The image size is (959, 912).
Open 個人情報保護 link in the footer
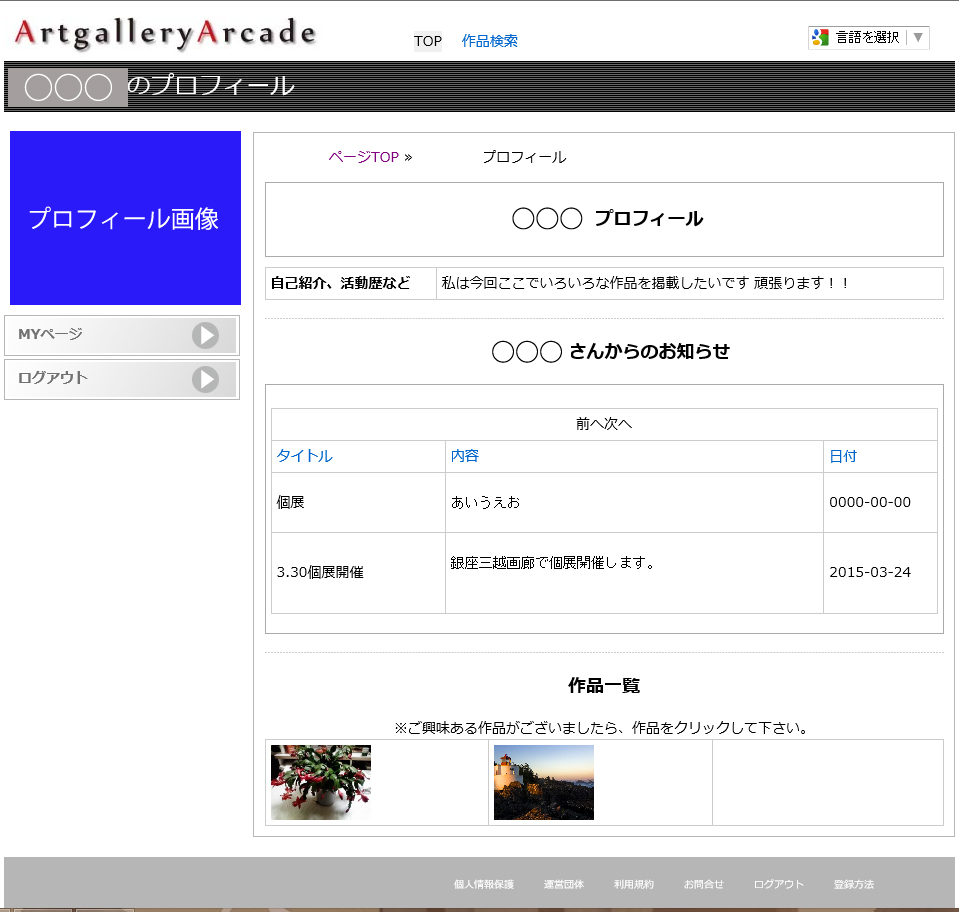[x=483, y=885]
